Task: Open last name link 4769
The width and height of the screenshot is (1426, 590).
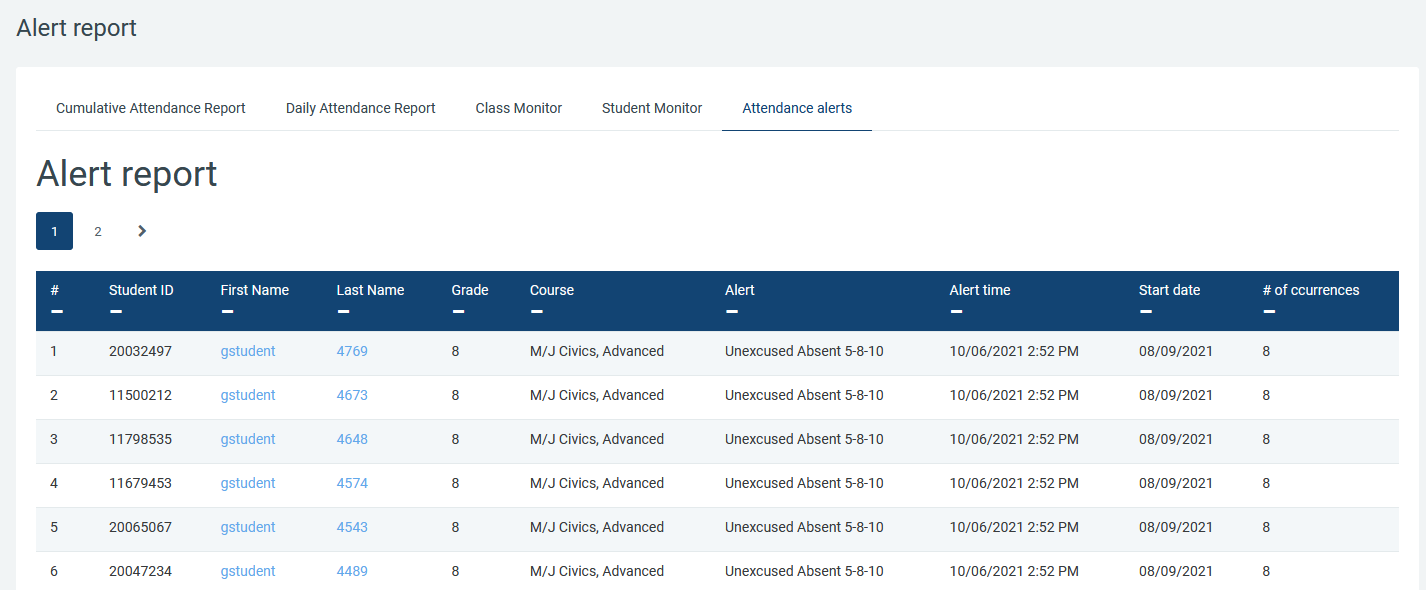Action: (x=352, y=351)
